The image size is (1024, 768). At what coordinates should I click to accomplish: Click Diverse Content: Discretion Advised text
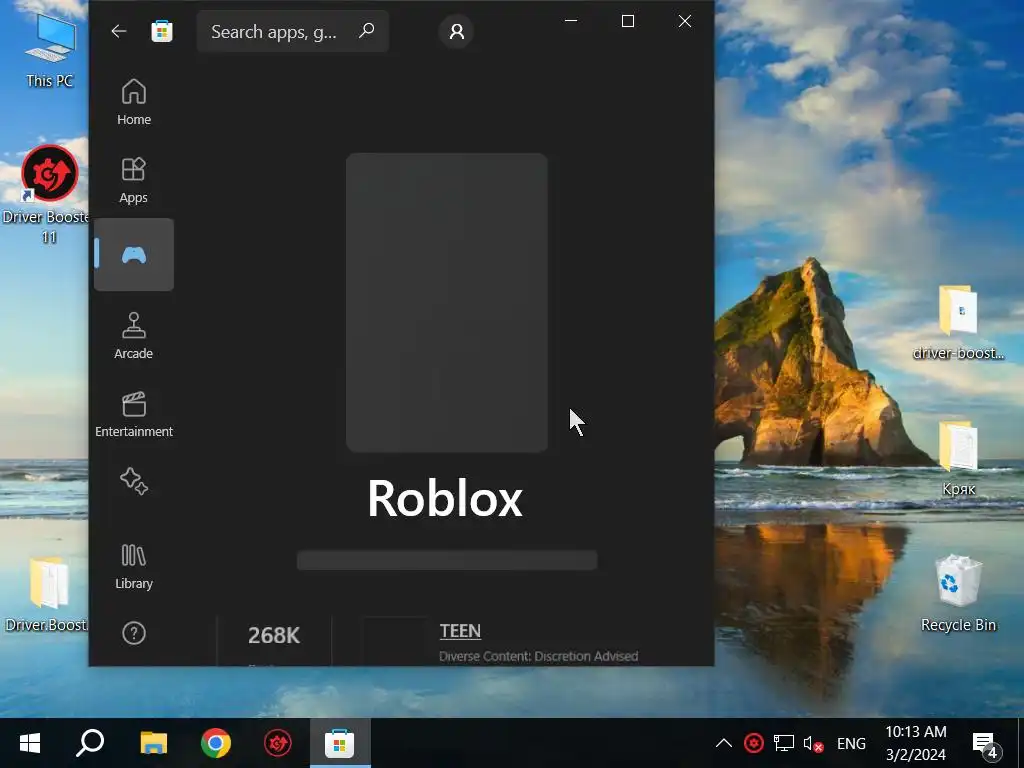point(539,656)
